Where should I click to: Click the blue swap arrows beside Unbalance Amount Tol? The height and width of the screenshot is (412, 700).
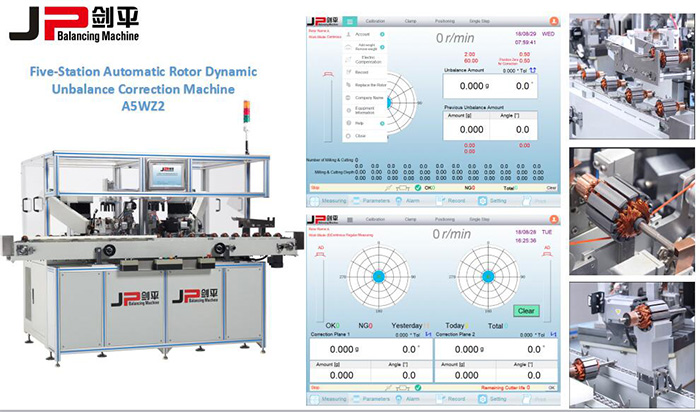533,70
